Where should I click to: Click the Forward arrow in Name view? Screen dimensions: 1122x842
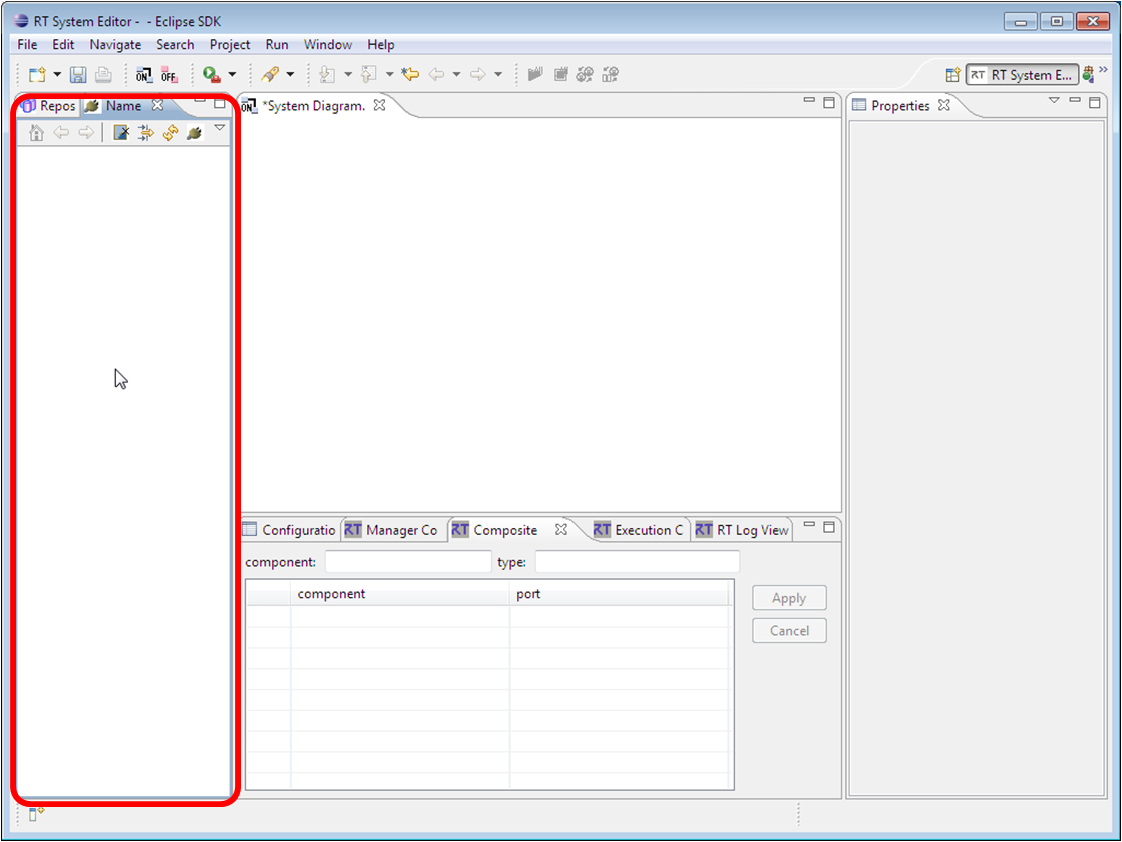[86, 132]
